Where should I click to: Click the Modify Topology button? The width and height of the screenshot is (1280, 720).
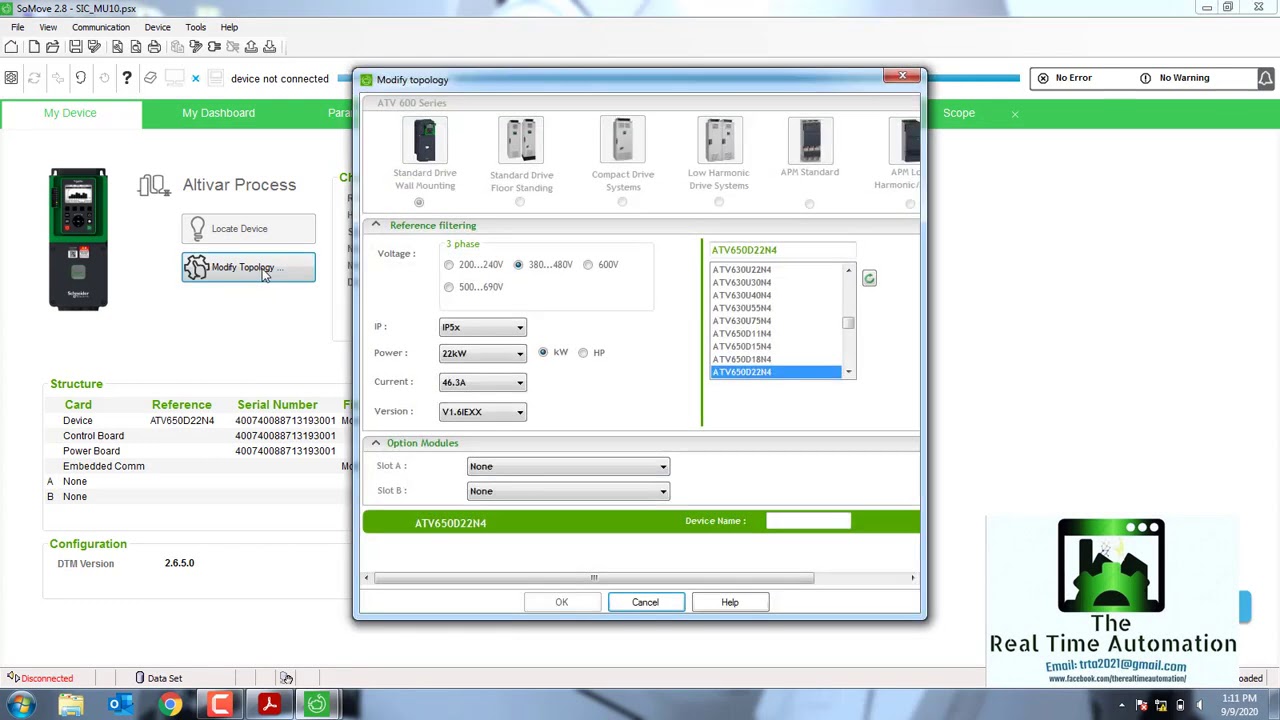(x=248, y=268)
